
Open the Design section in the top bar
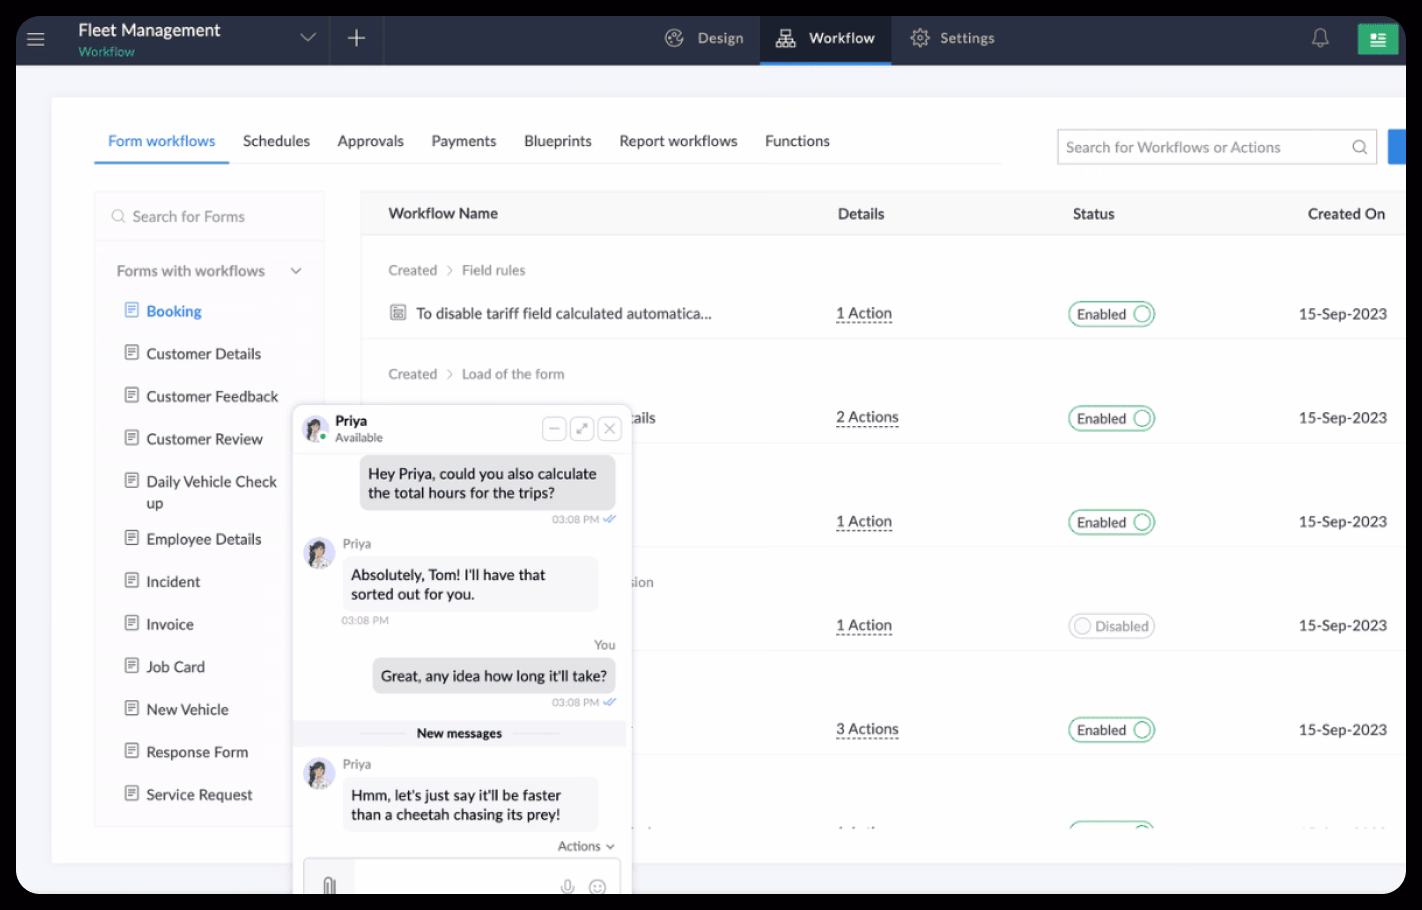point(704,38)
